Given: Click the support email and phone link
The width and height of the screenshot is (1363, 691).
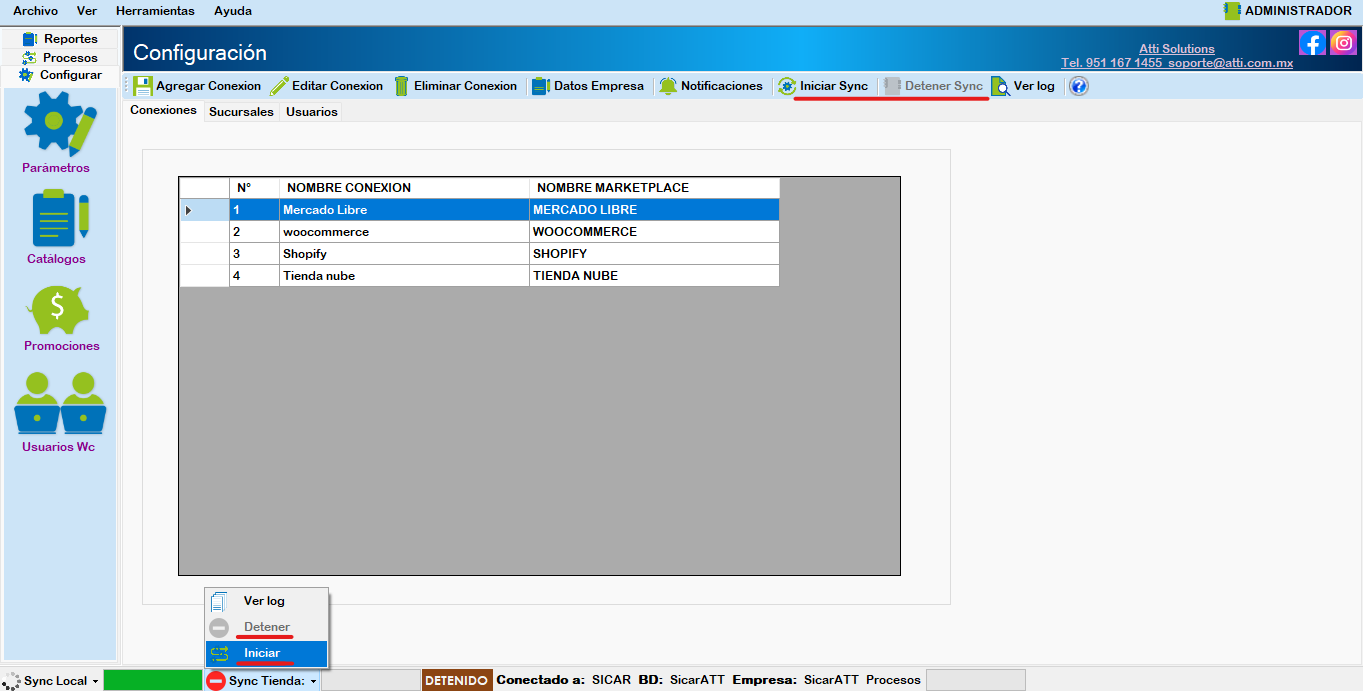Looking at the screenshot, I should 1176,63.
